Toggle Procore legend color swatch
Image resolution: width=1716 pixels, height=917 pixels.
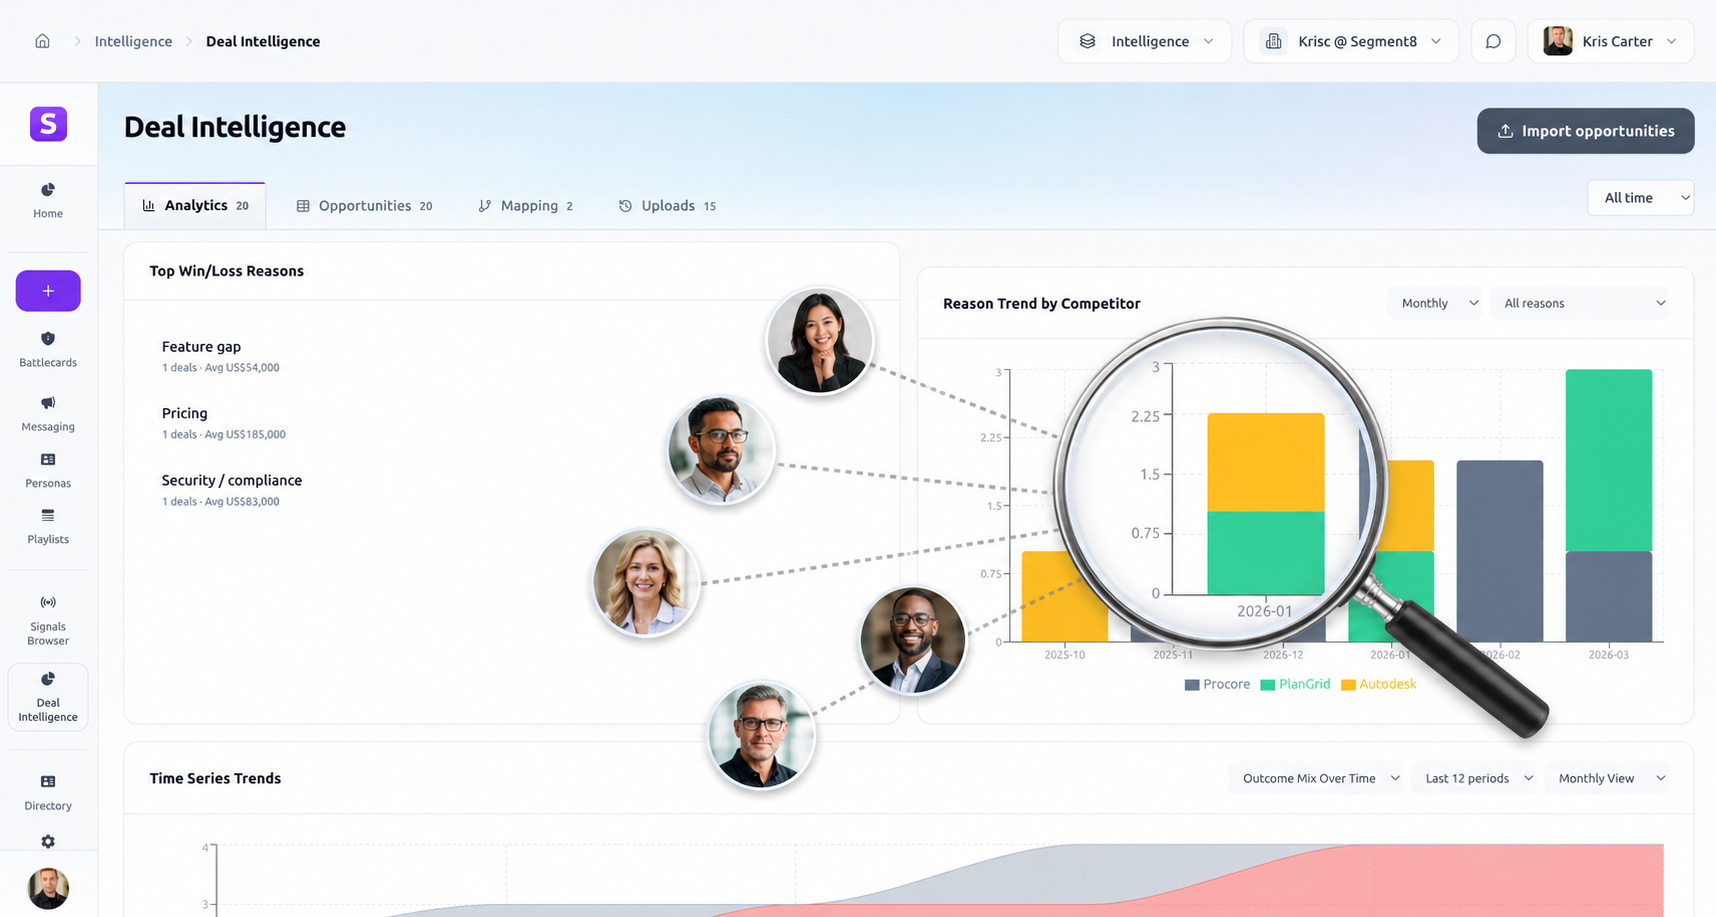pyautogui.click(x=1191, y=685)
